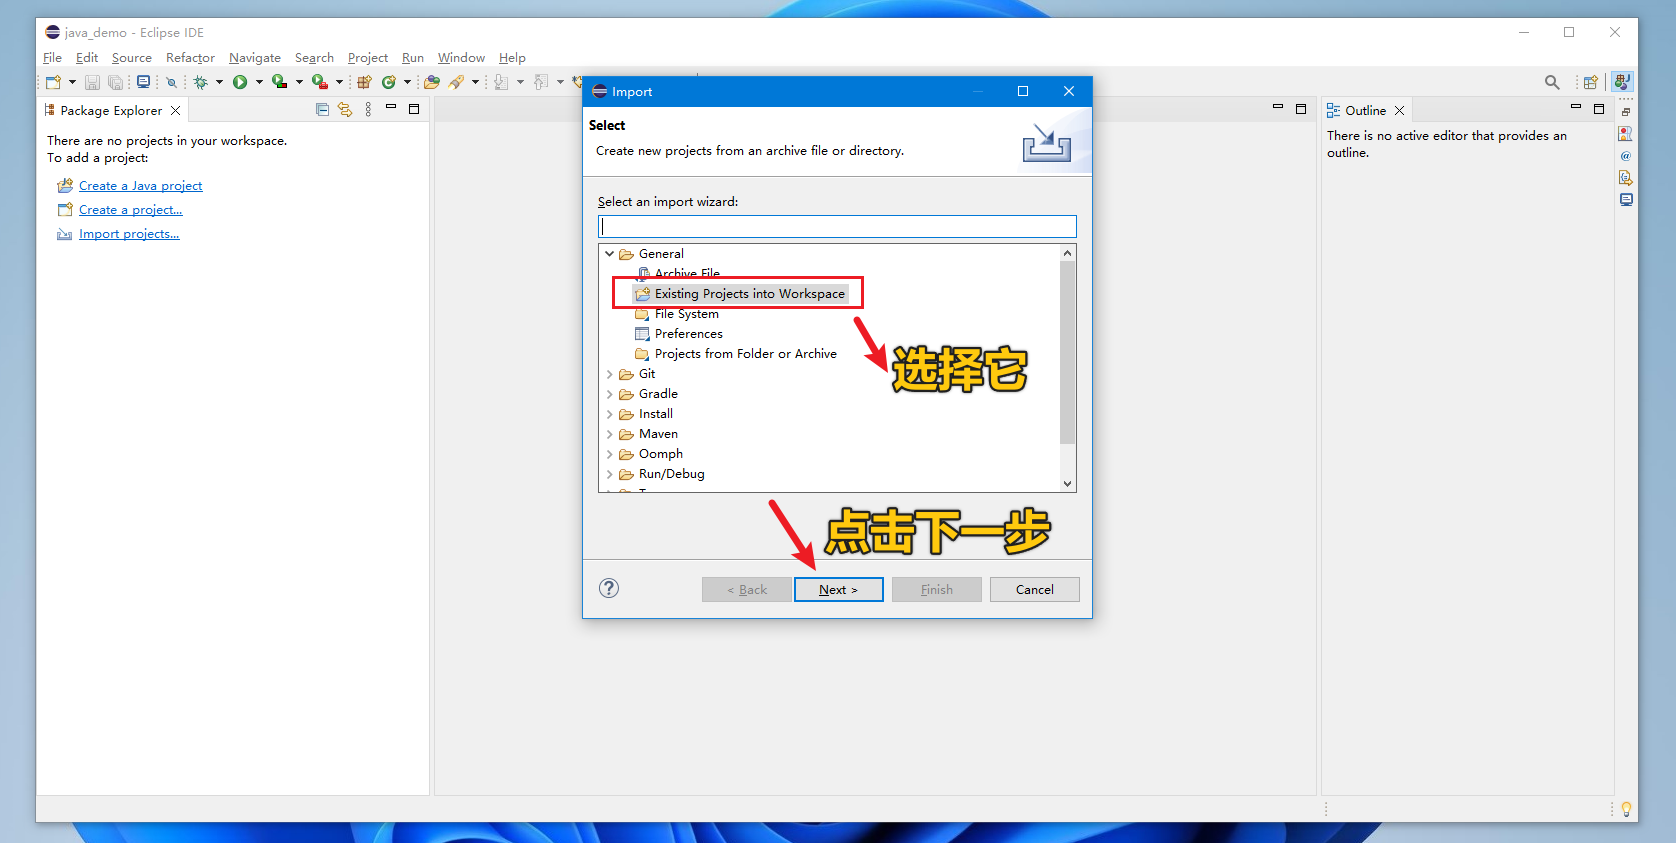The image size is (1676, 843).
Task: Select the Outline tab
Action: click(x=1365, y=110)
